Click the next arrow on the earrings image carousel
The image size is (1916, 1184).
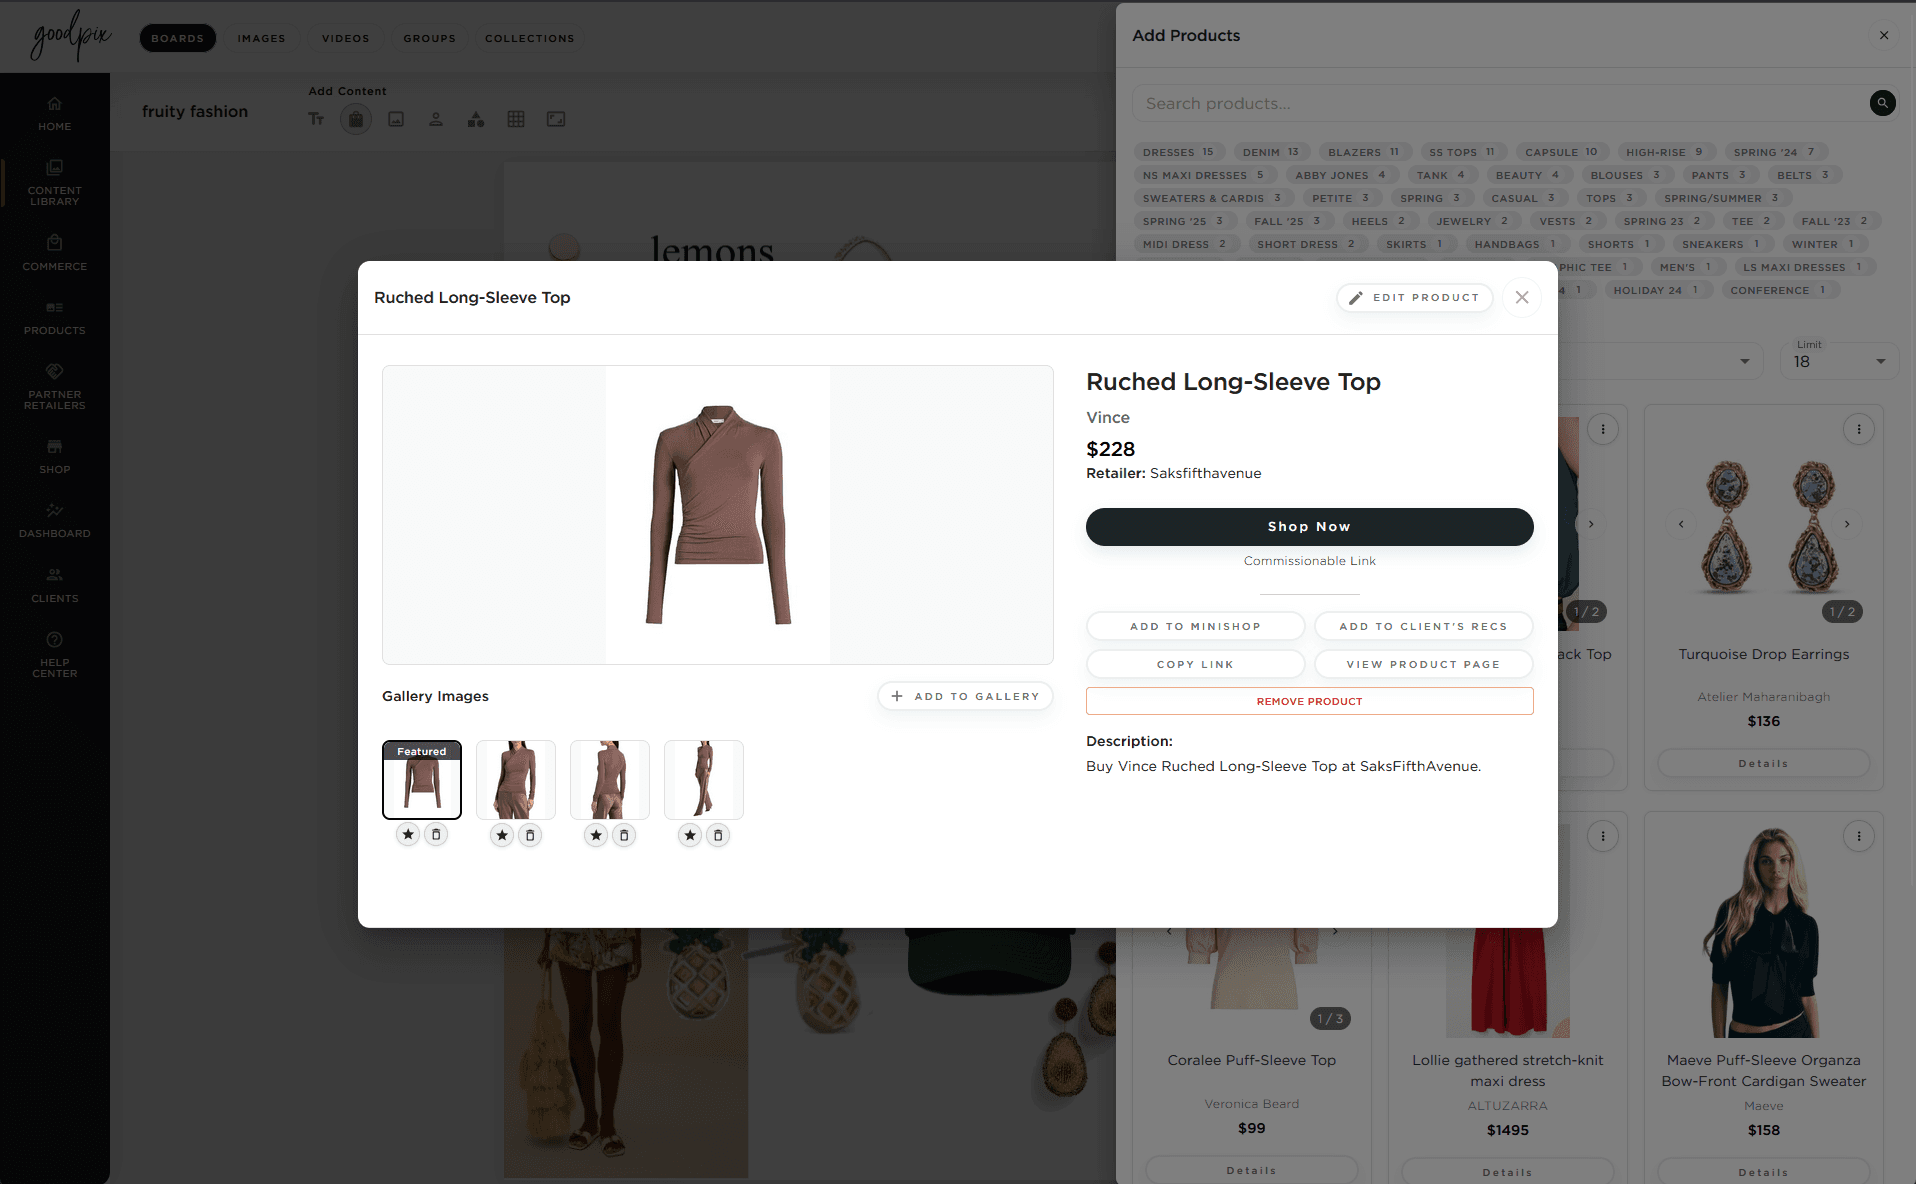[x=1847, y=523]
